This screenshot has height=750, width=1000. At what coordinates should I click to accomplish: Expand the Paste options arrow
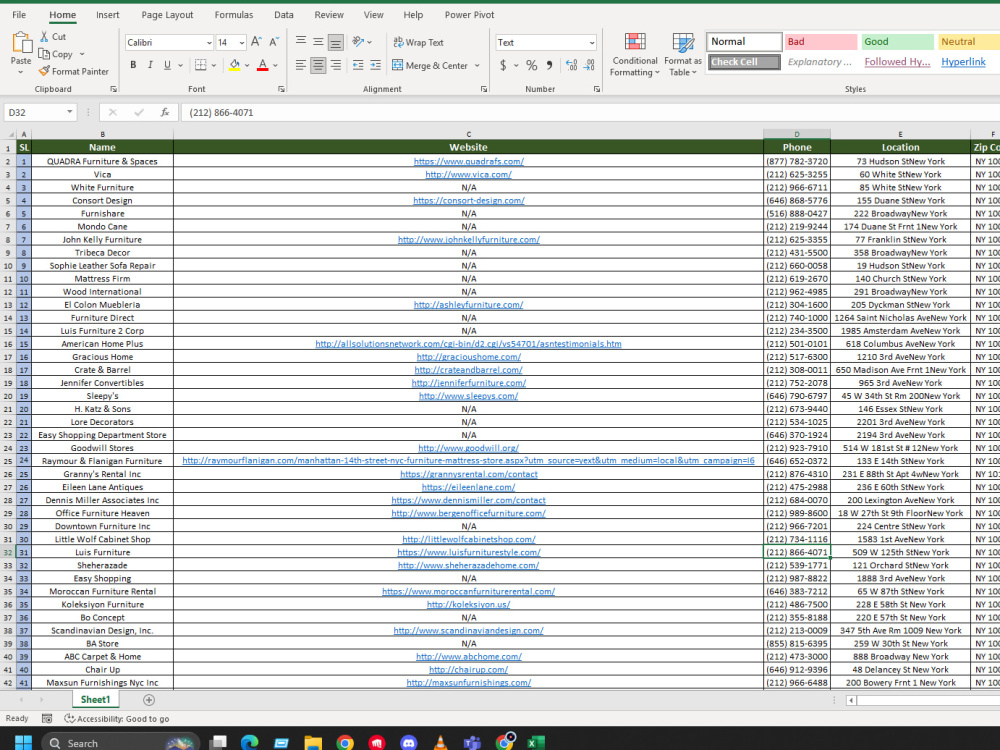(x=21, y=71)
